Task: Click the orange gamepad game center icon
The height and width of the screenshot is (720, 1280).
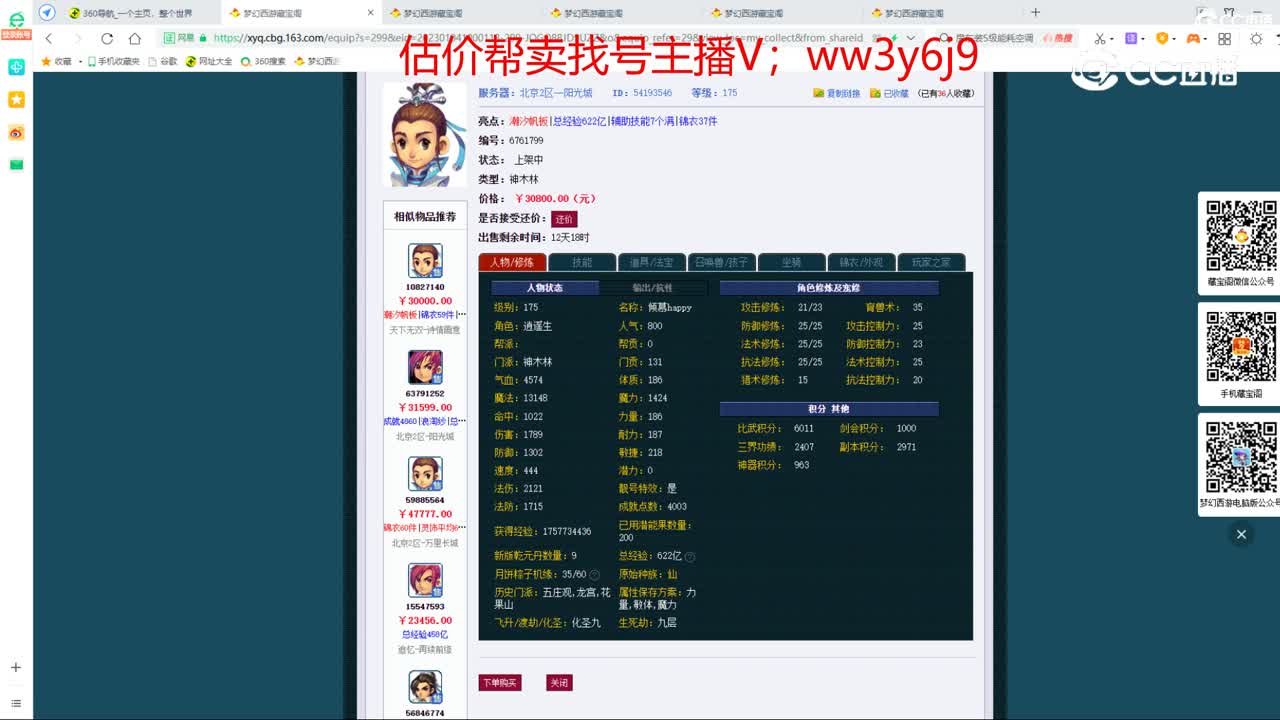Action: (x=1193, y=39)
